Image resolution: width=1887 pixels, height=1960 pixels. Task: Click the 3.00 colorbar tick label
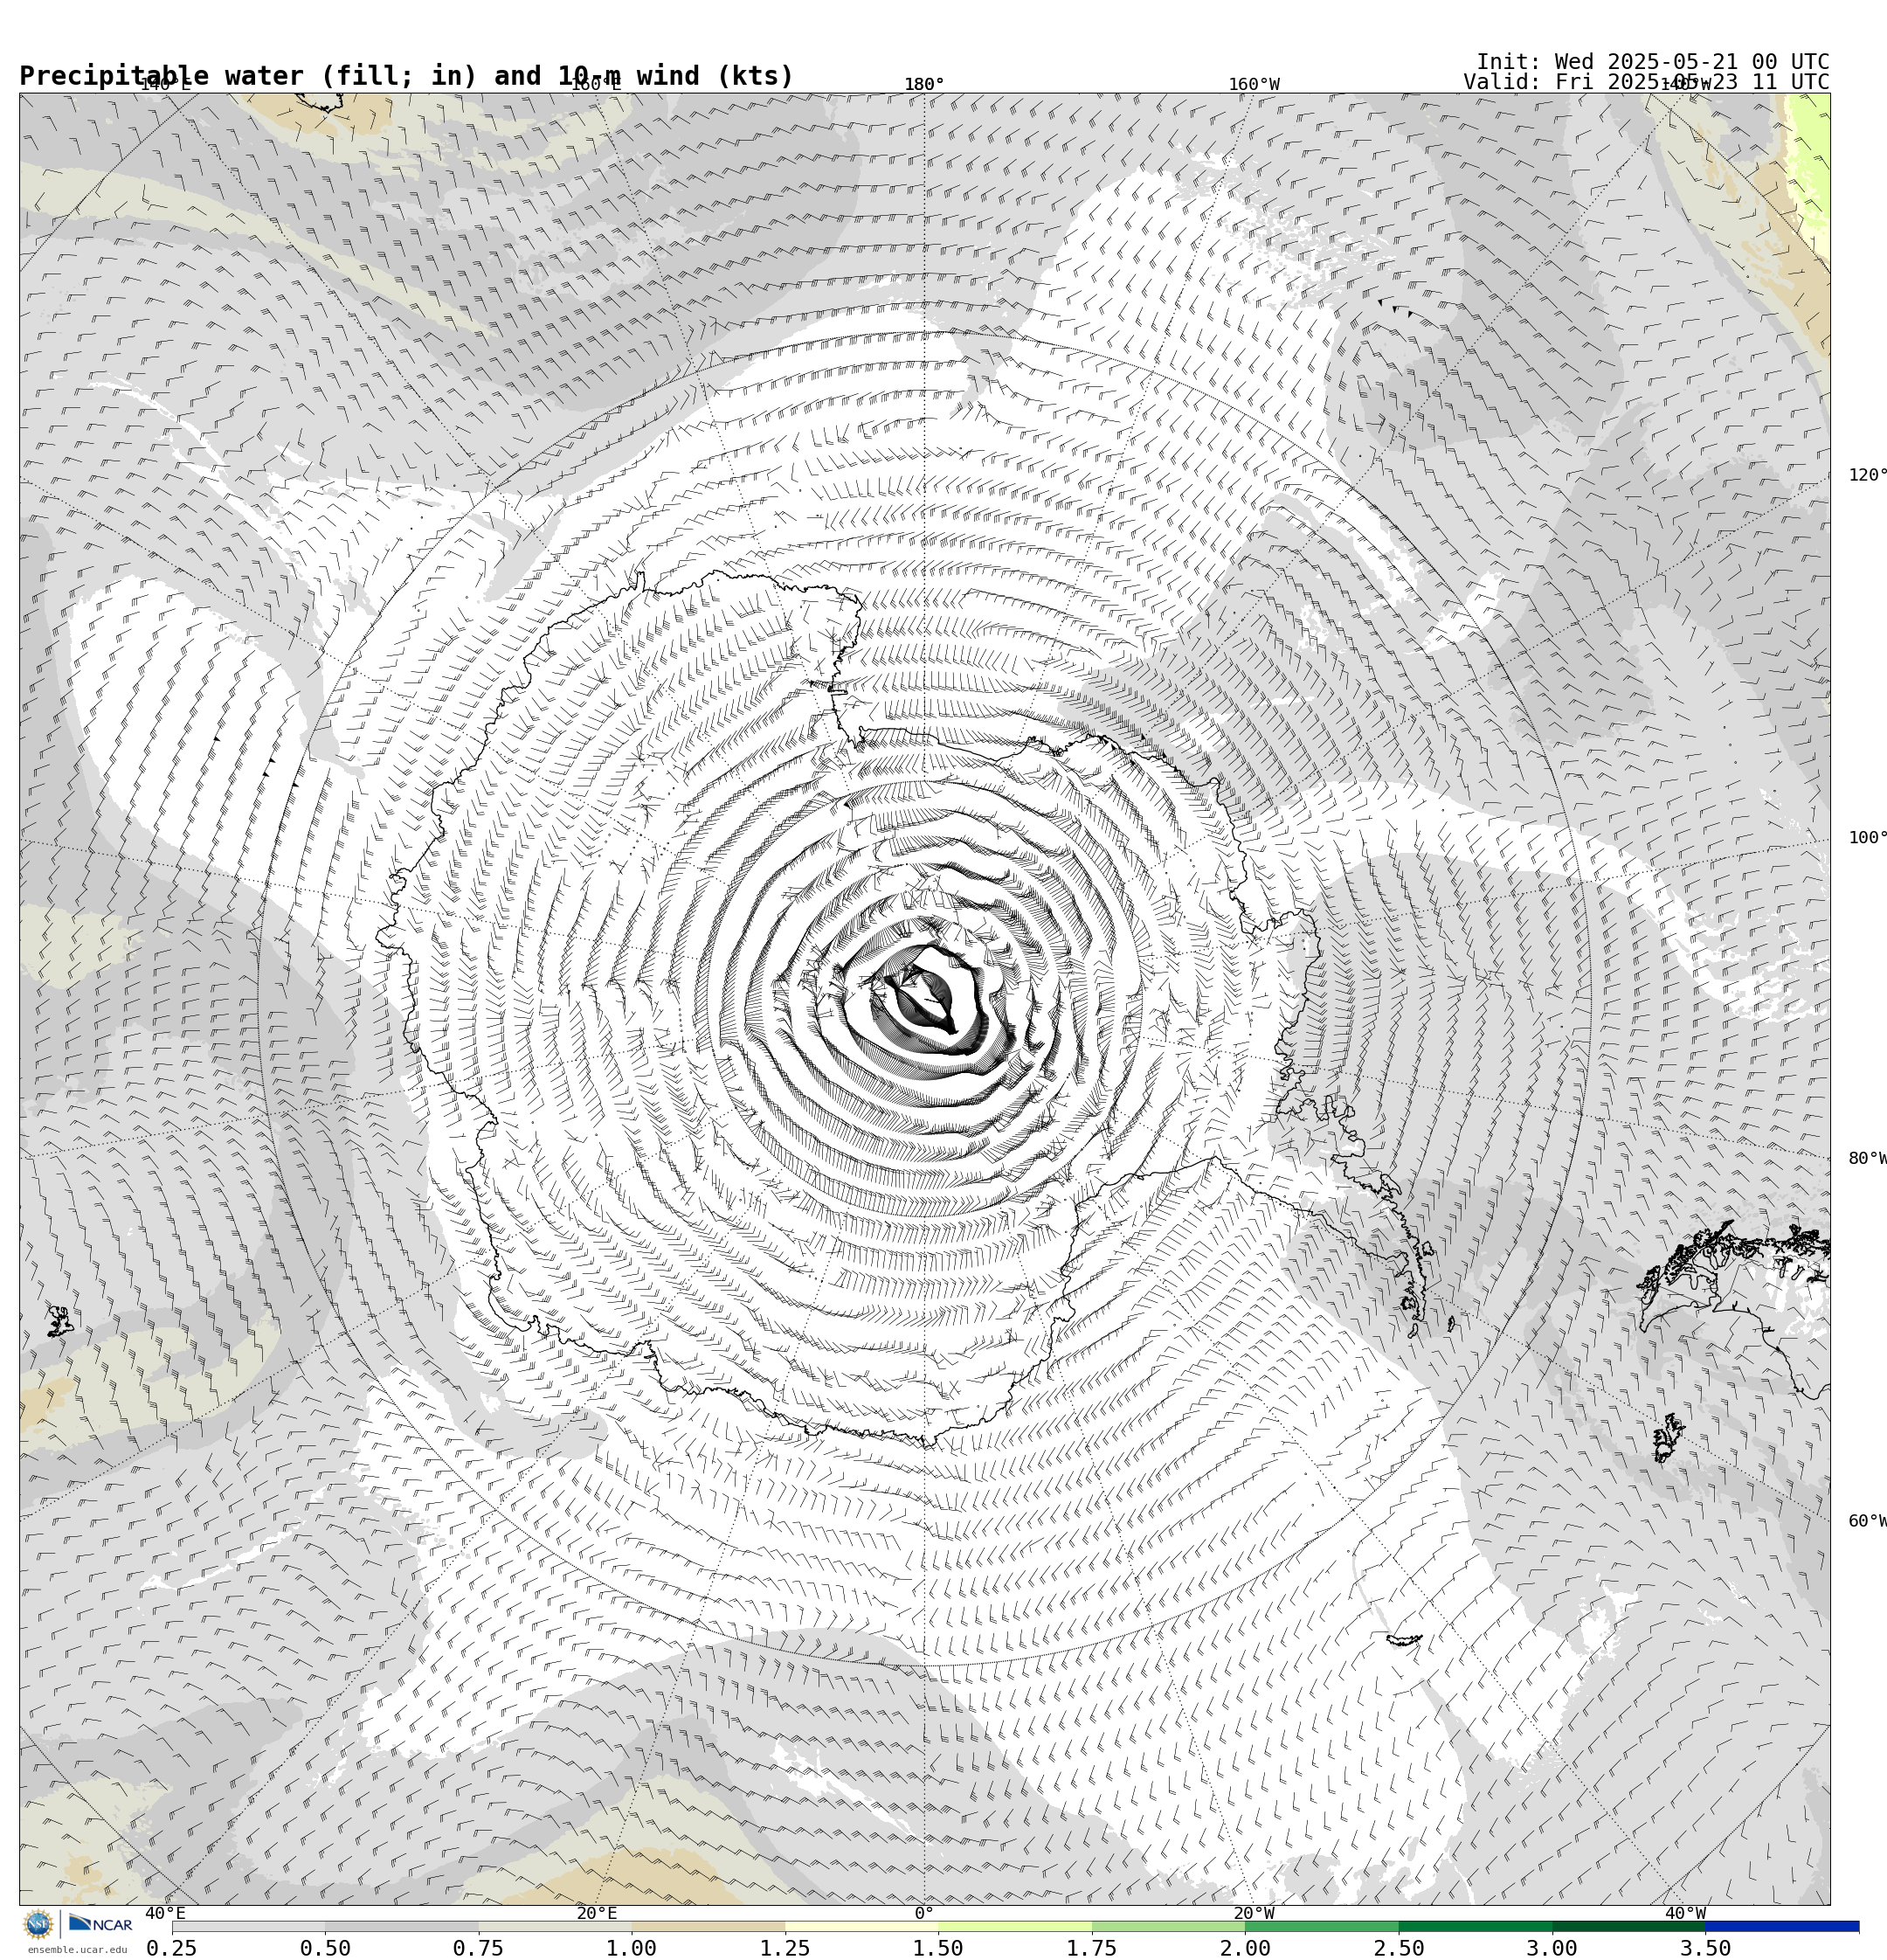1552,1947
